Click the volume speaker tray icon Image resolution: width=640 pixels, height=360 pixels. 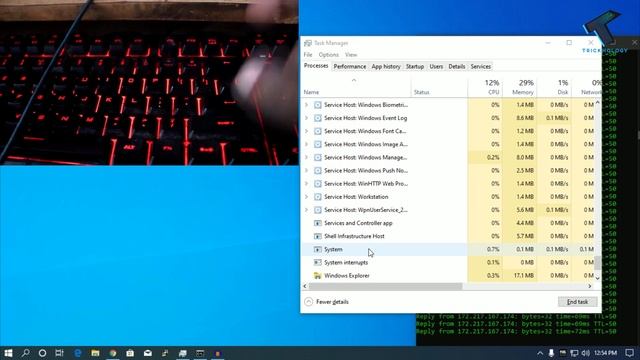tap(586, 353)
